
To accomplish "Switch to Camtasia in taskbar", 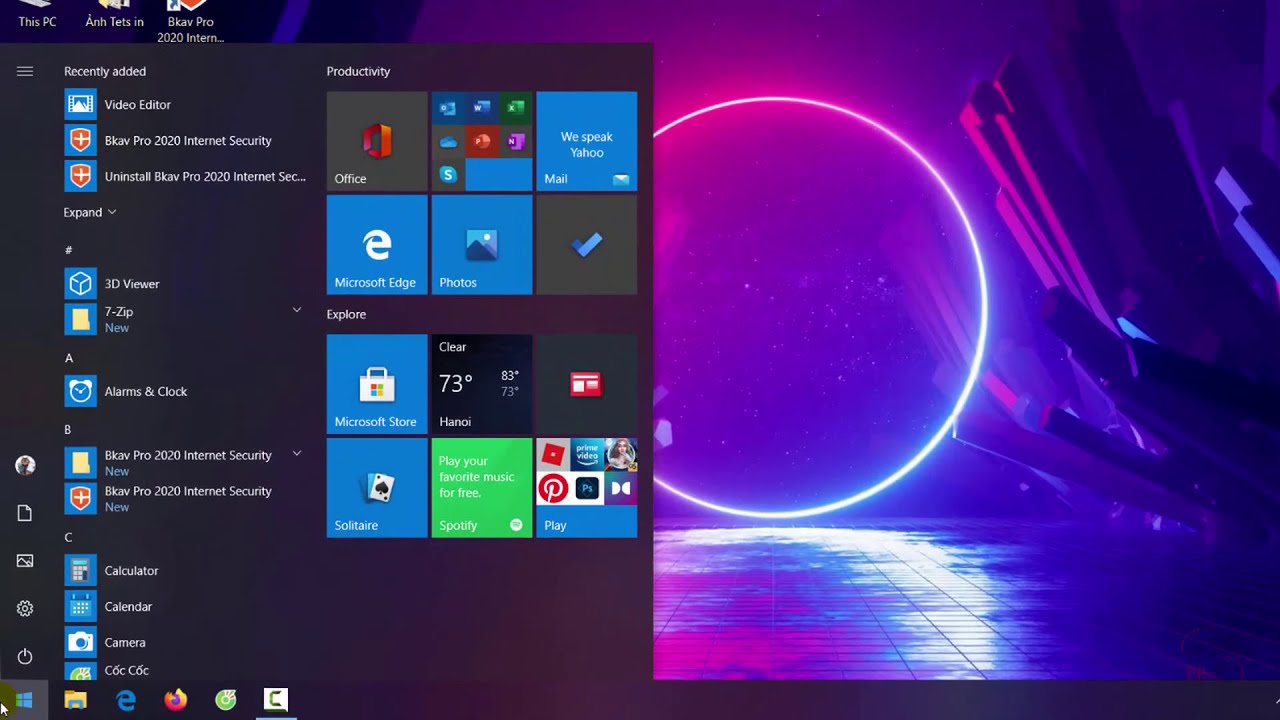I will coord(276,700).
